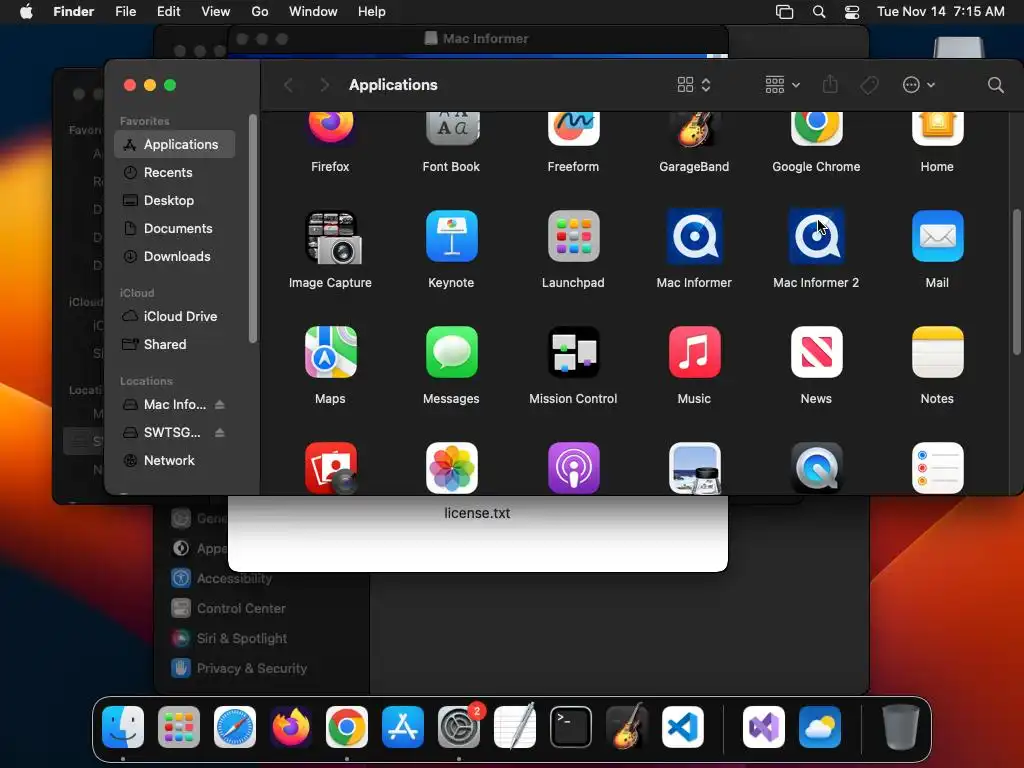Click the Edit Tags toolbar icon
The width and height of the screenshot is (1024, 768).
point(869,85)
